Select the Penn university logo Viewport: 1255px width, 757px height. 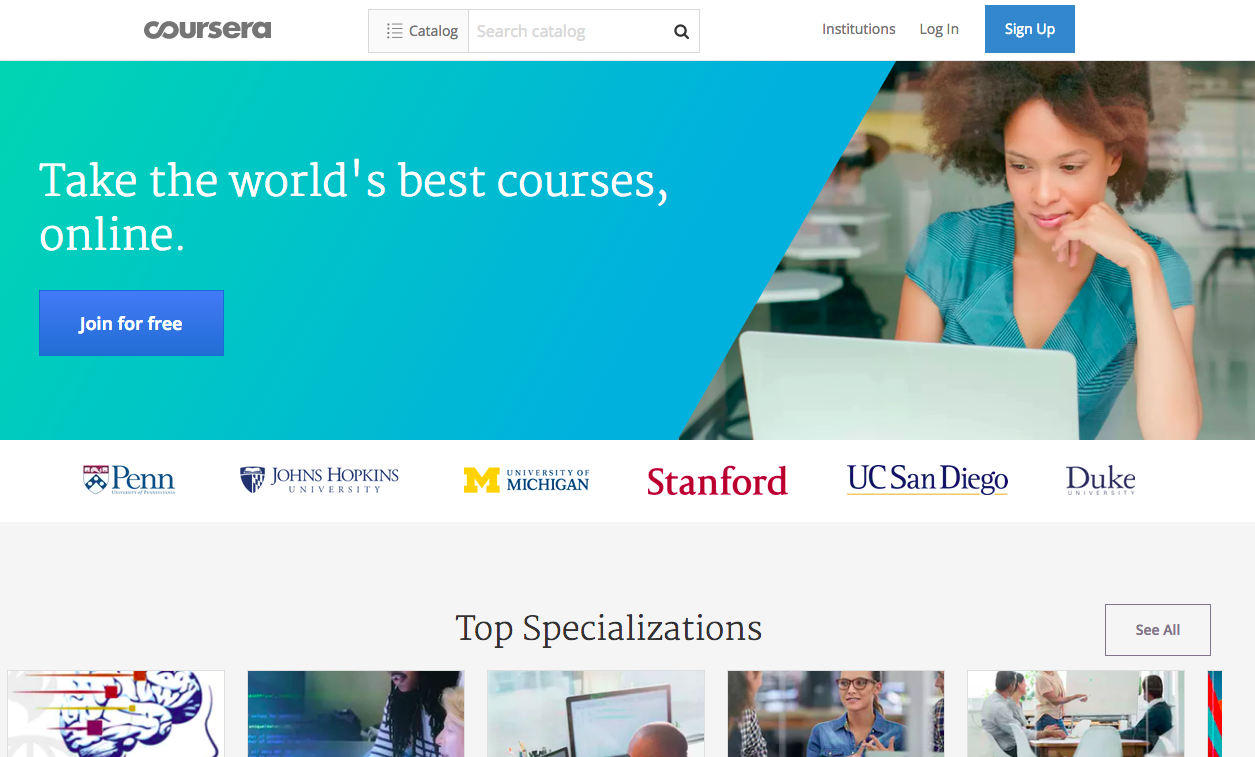[129, 480]
